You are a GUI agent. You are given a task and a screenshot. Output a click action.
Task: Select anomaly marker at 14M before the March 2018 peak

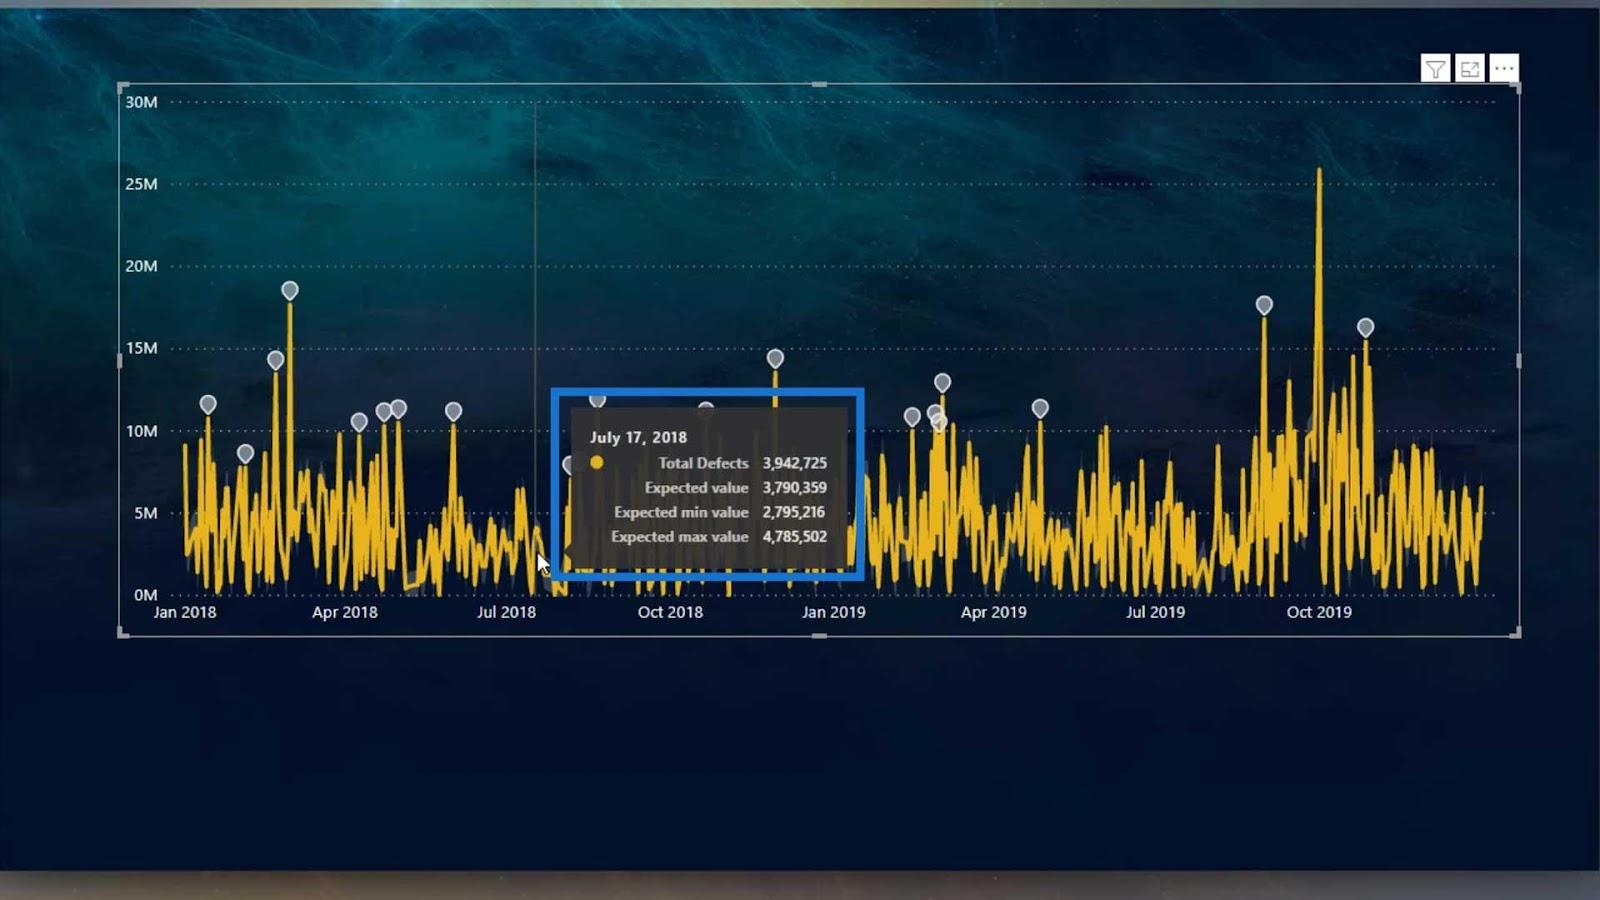[x=276, y=360]
